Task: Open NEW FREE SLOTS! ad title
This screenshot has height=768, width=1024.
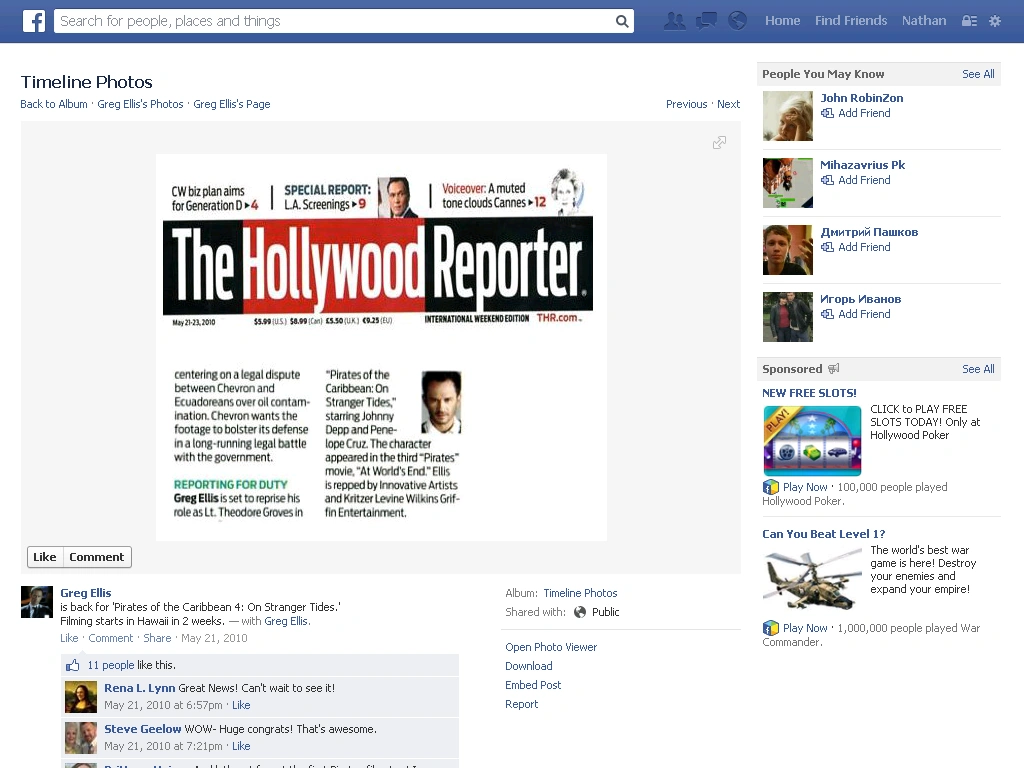Action: [809, 393]
